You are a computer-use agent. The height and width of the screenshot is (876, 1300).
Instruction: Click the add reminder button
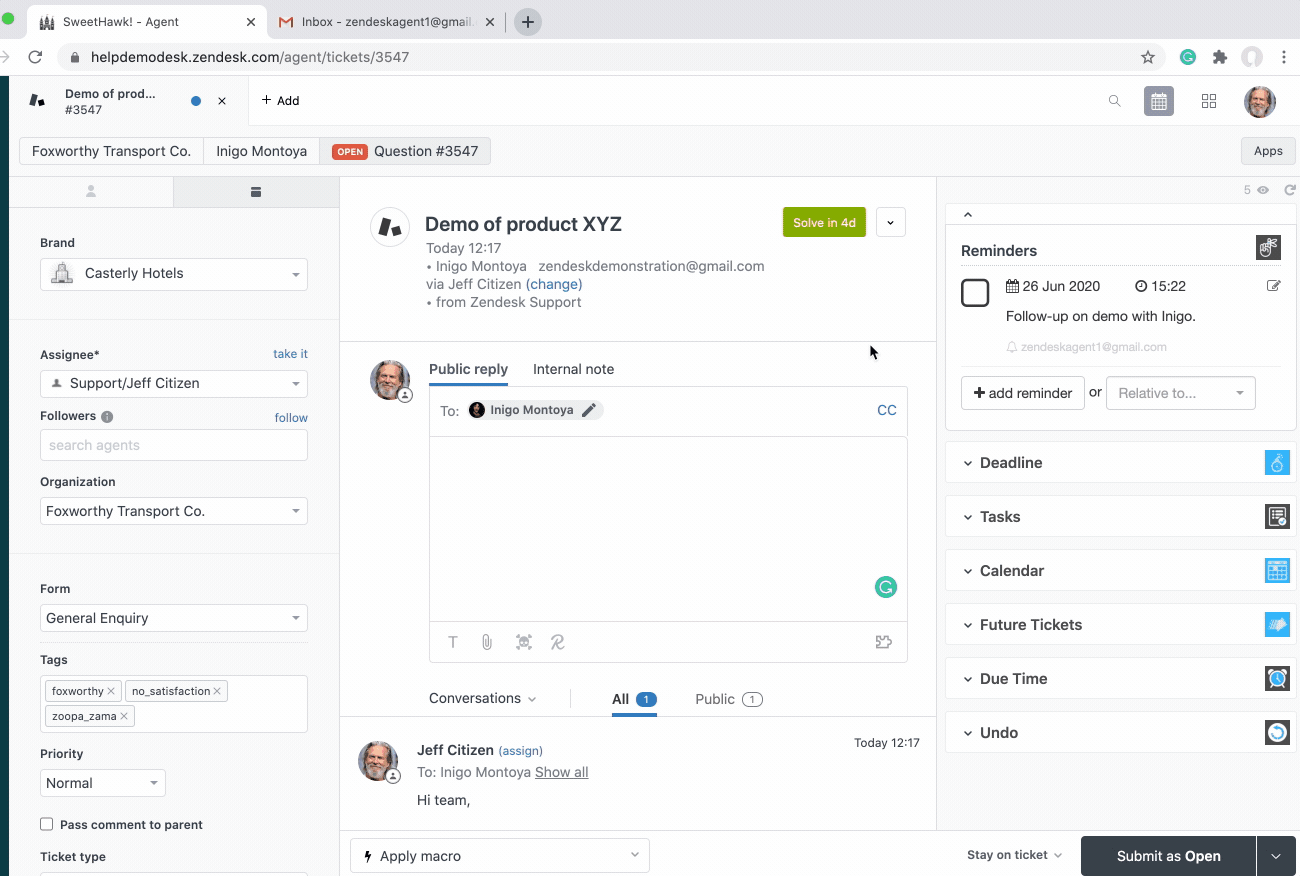click(x=1023, y=393)
